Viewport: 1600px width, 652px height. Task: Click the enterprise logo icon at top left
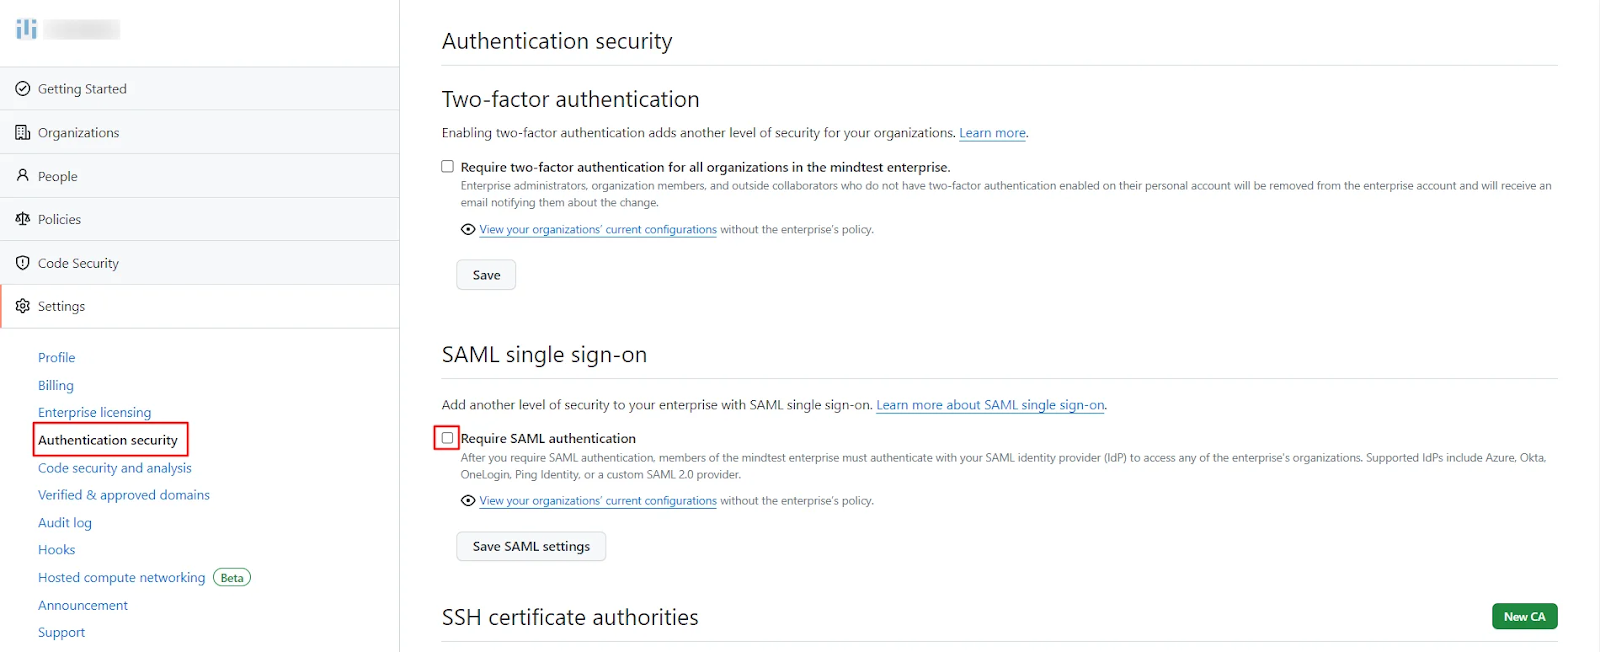(x=26, y=29)
